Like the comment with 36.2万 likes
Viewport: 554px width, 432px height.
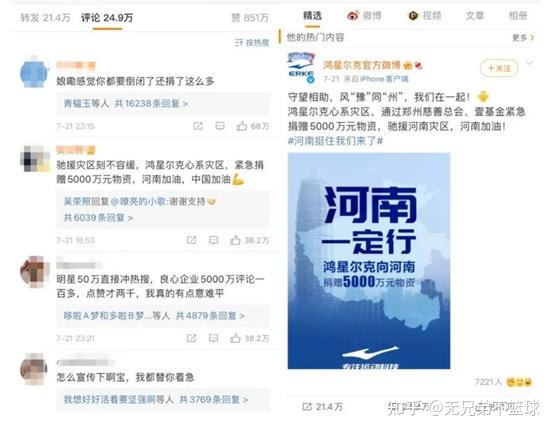coord(249,240)
